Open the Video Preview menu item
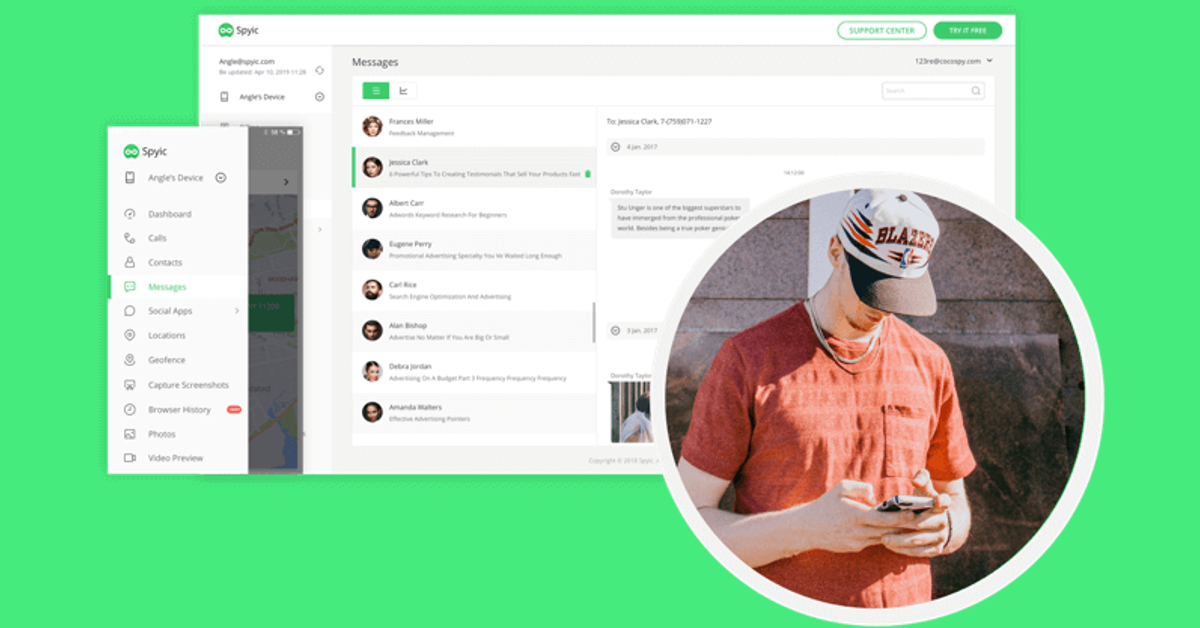The image size is (1200, 628). [175, 458]
